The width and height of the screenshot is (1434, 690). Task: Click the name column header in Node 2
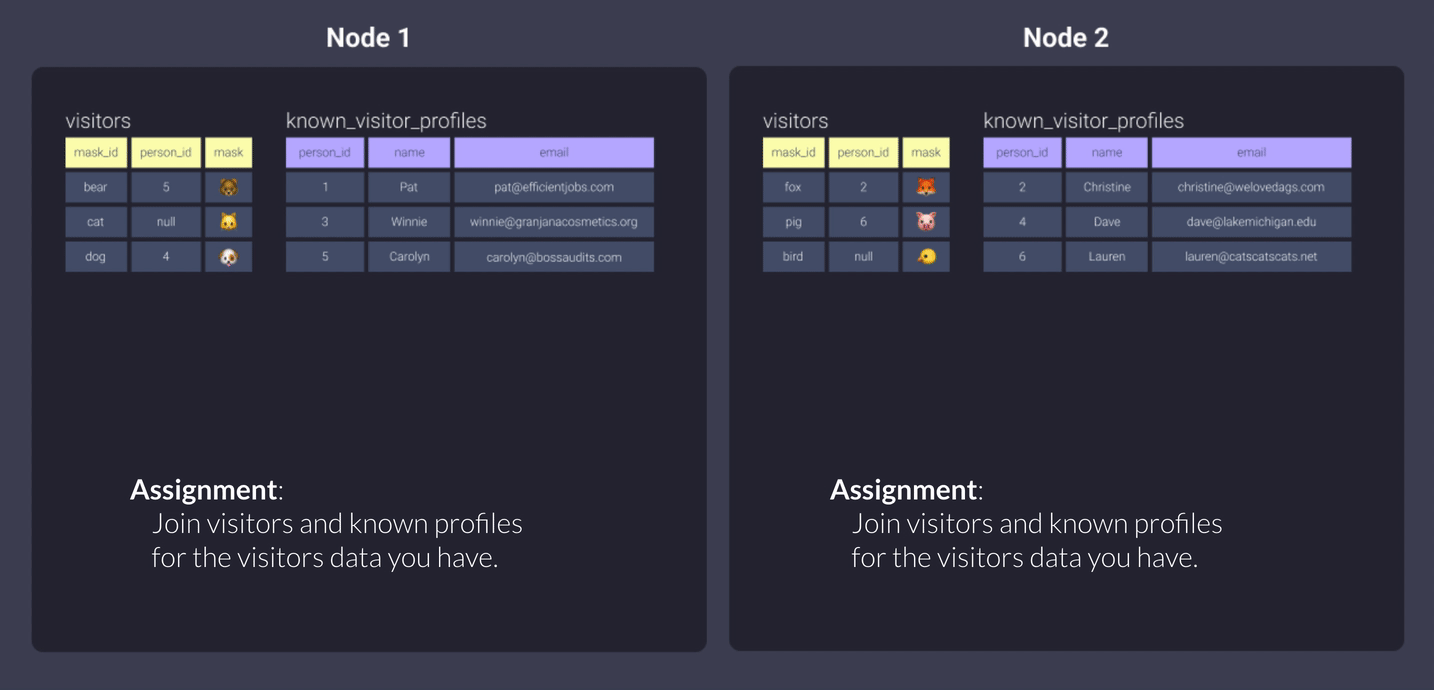pos(1106,153)
